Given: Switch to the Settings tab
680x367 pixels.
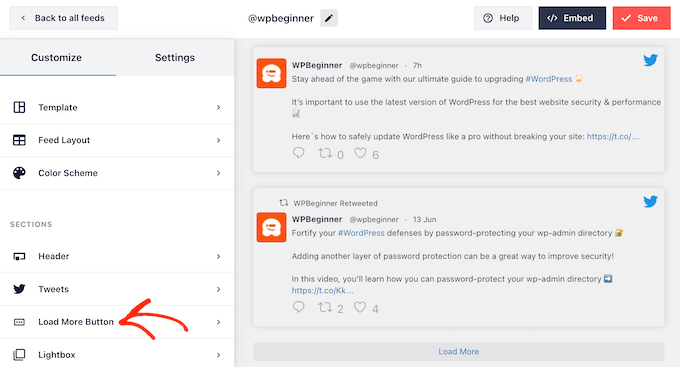Looking at the screenshot, I should (x=175, y=58).
